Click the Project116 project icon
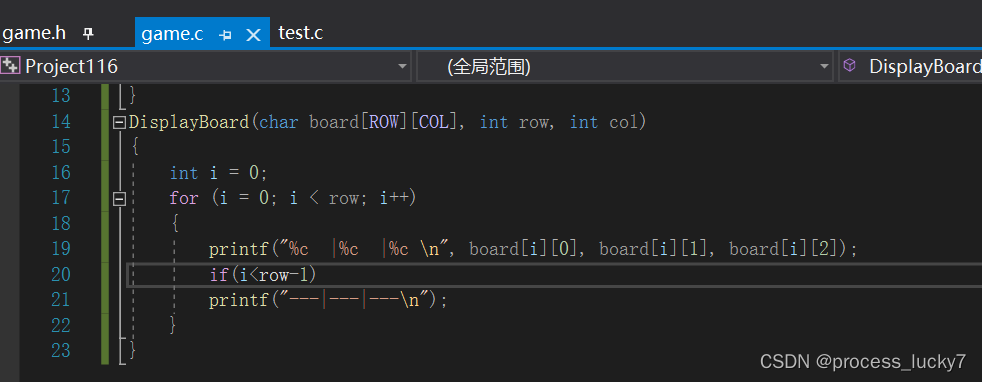 click(x=11, y=66)
